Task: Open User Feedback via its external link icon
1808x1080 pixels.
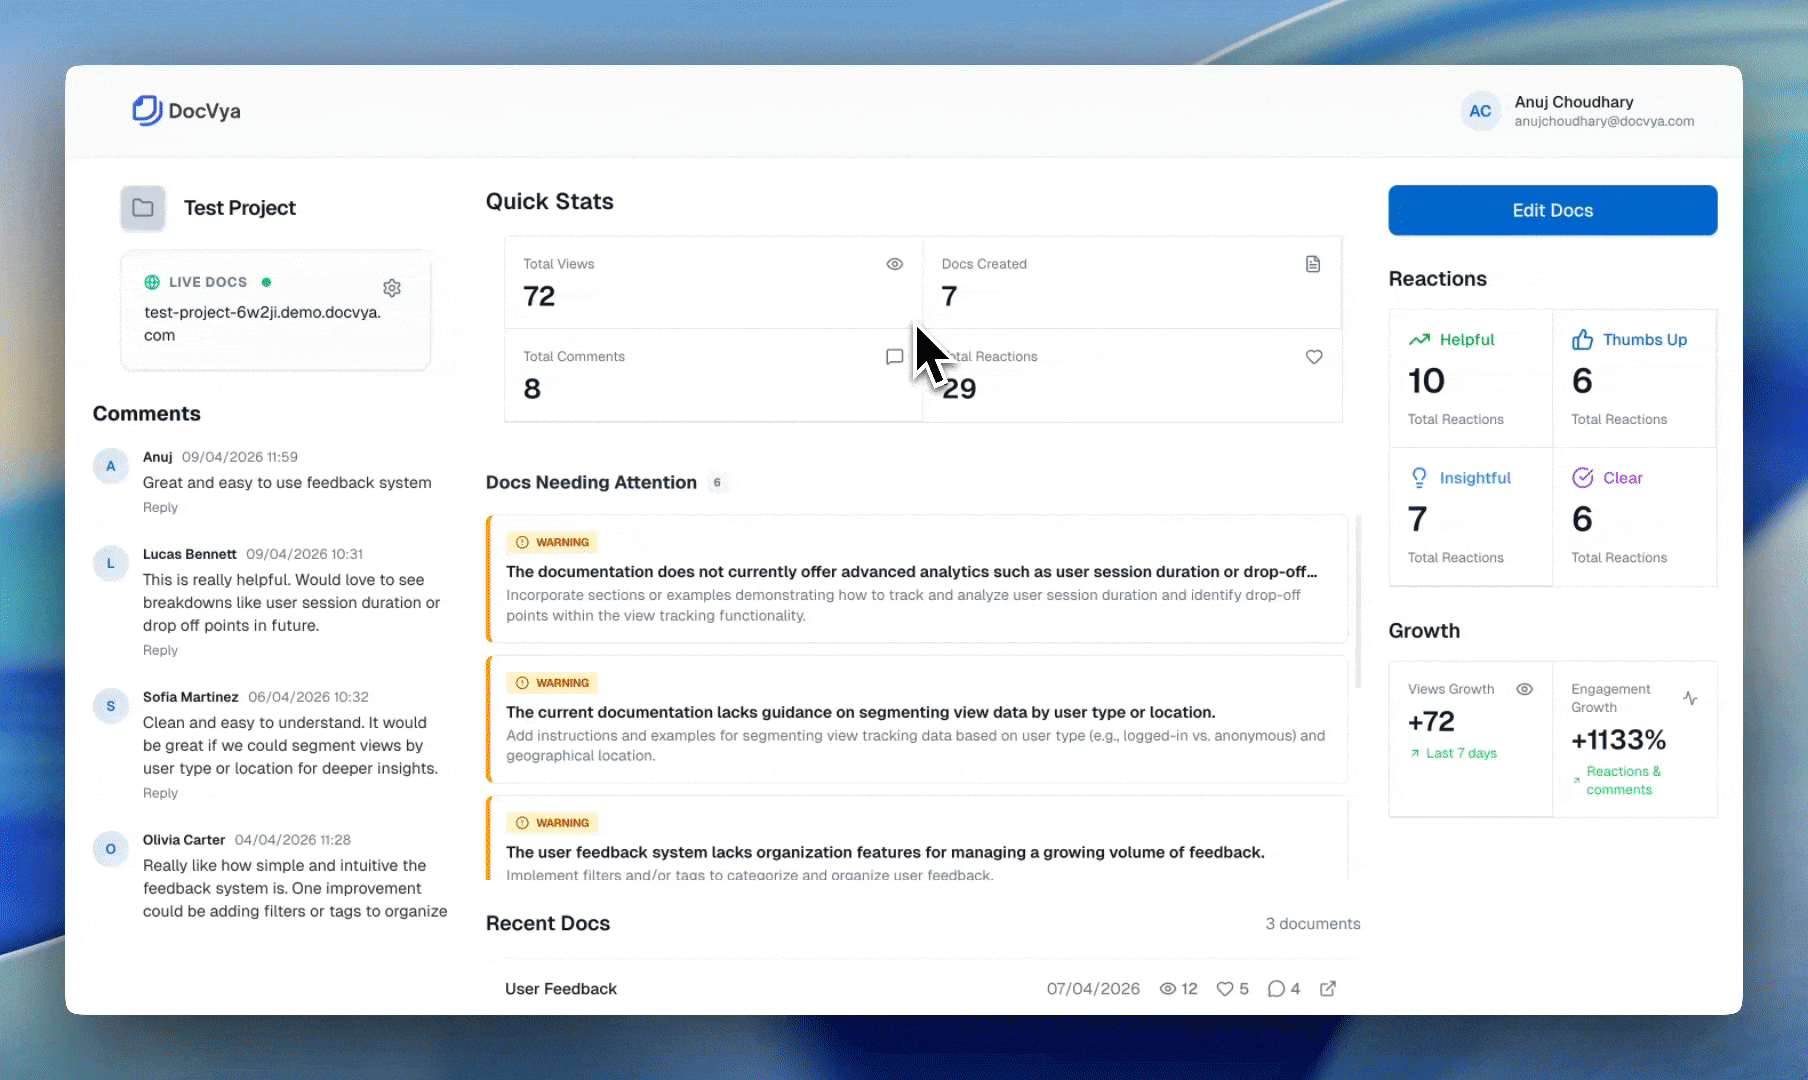Action: (x=1327, y=988)
